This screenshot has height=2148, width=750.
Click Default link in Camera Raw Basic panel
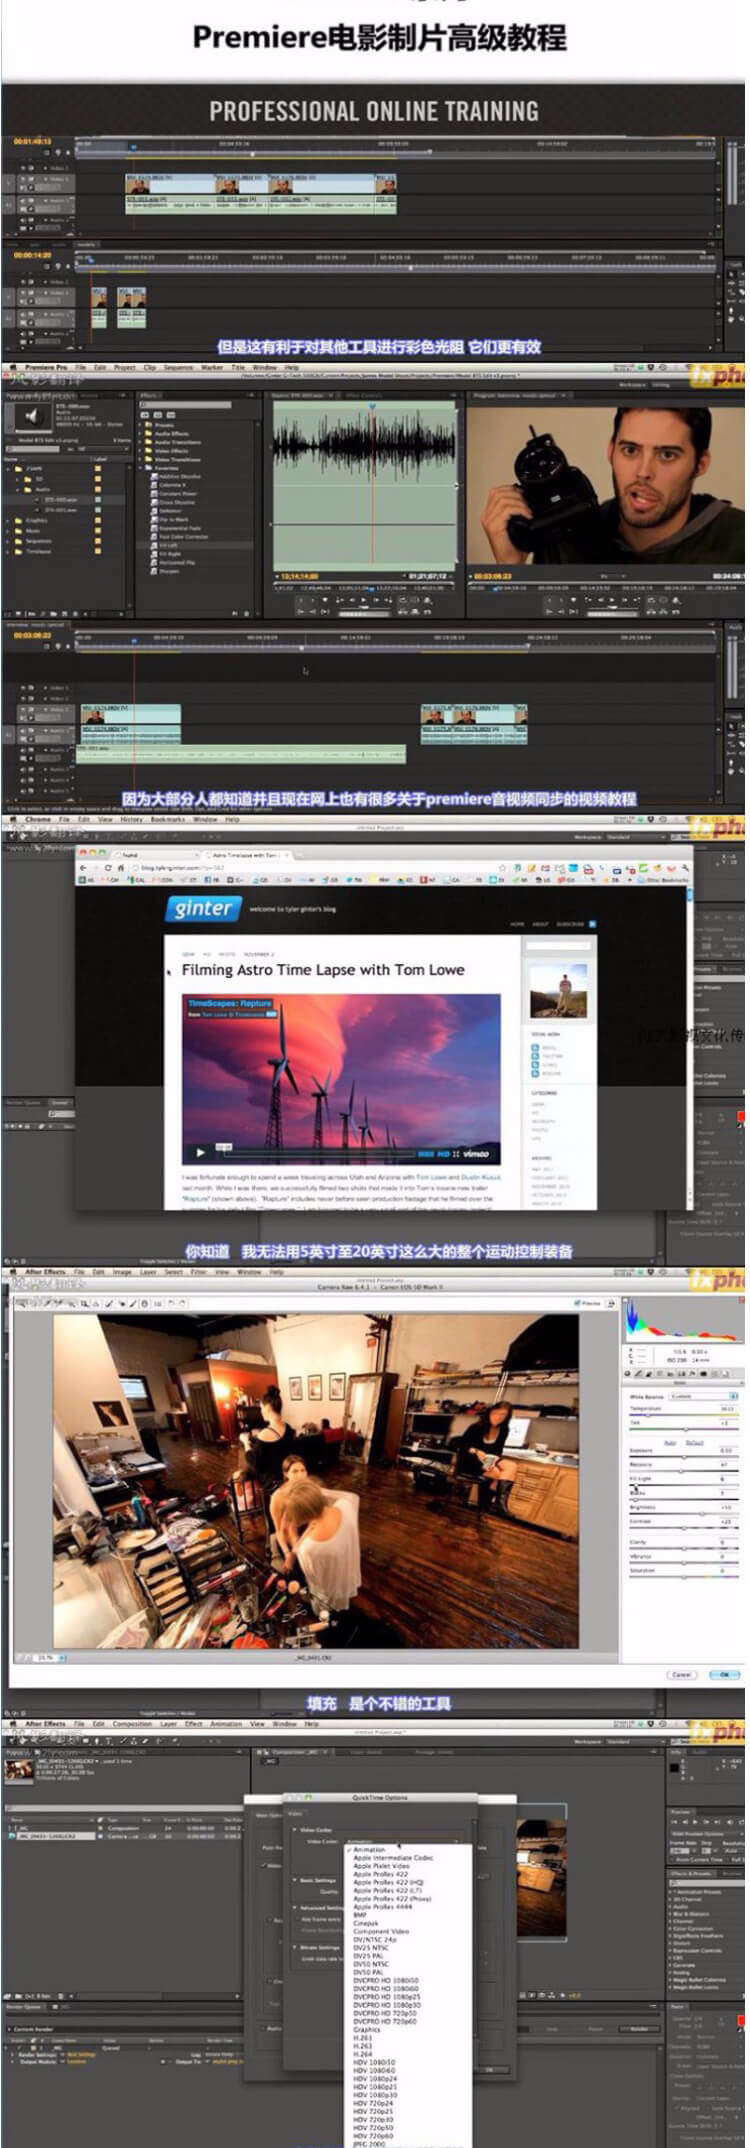[x=695, y=1442]
